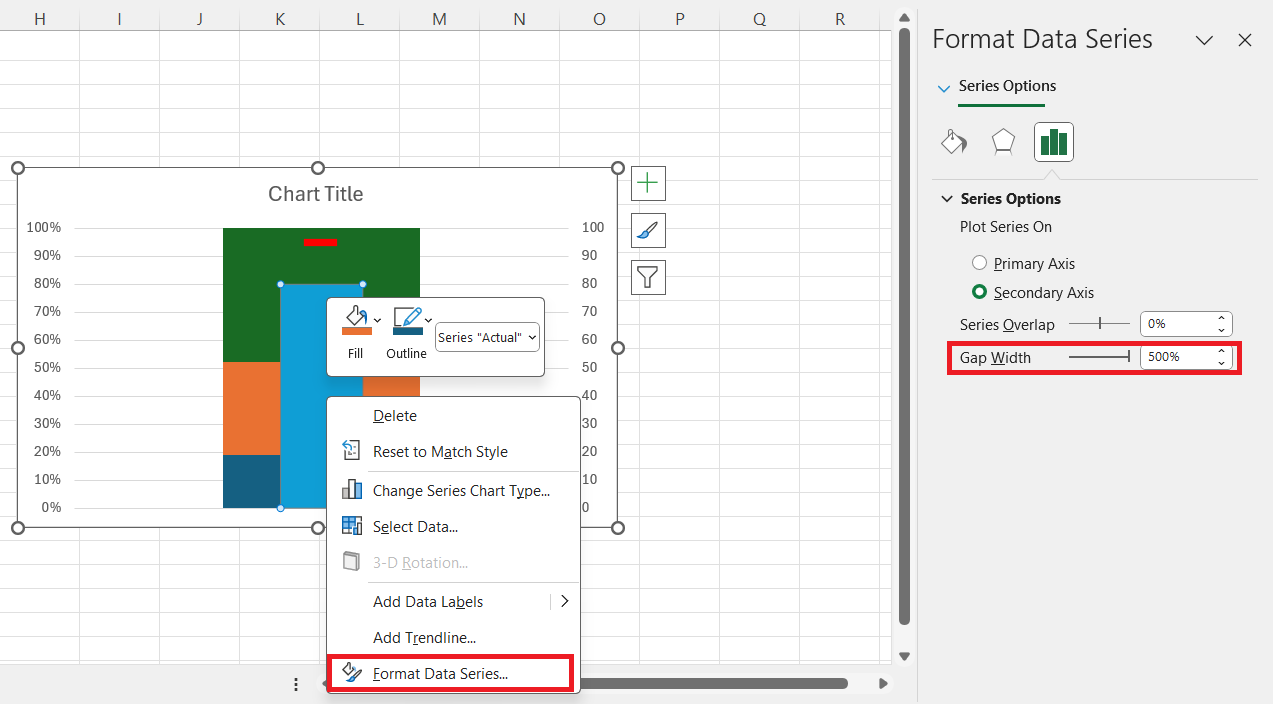The image size is (1273, 704).
Task: Click the secondary axis 100 label
Action: pyautogui.click(x=593, y=227)
